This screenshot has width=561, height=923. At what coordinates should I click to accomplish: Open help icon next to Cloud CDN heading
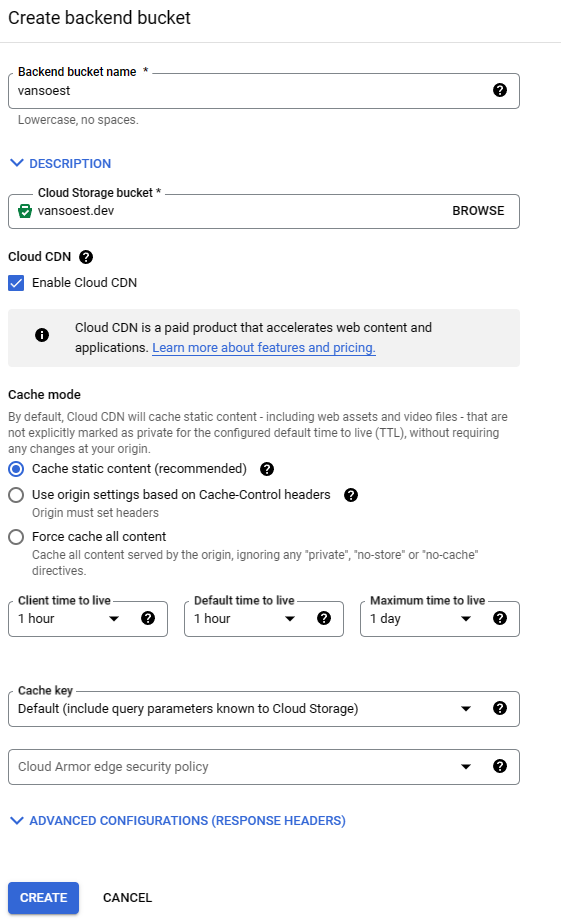pos(86,257)
